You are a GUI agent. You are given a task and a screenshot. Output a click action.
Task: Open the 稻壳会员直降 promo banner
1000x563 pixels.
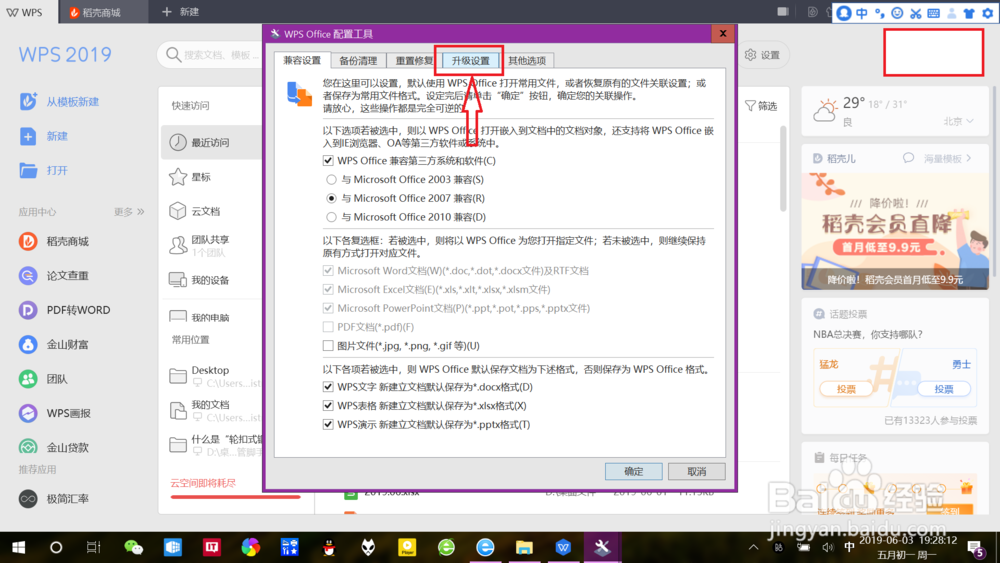click(x=895, y=230)
